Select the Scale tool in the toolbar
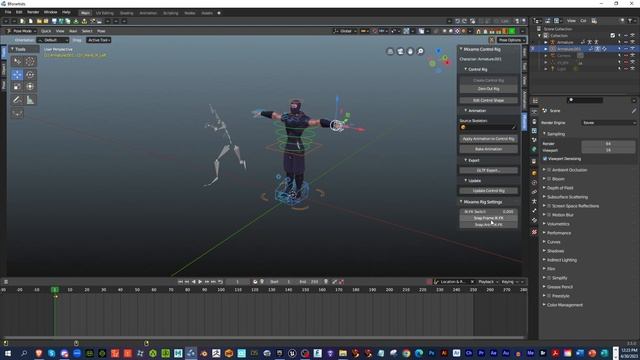 coord(17,87)
